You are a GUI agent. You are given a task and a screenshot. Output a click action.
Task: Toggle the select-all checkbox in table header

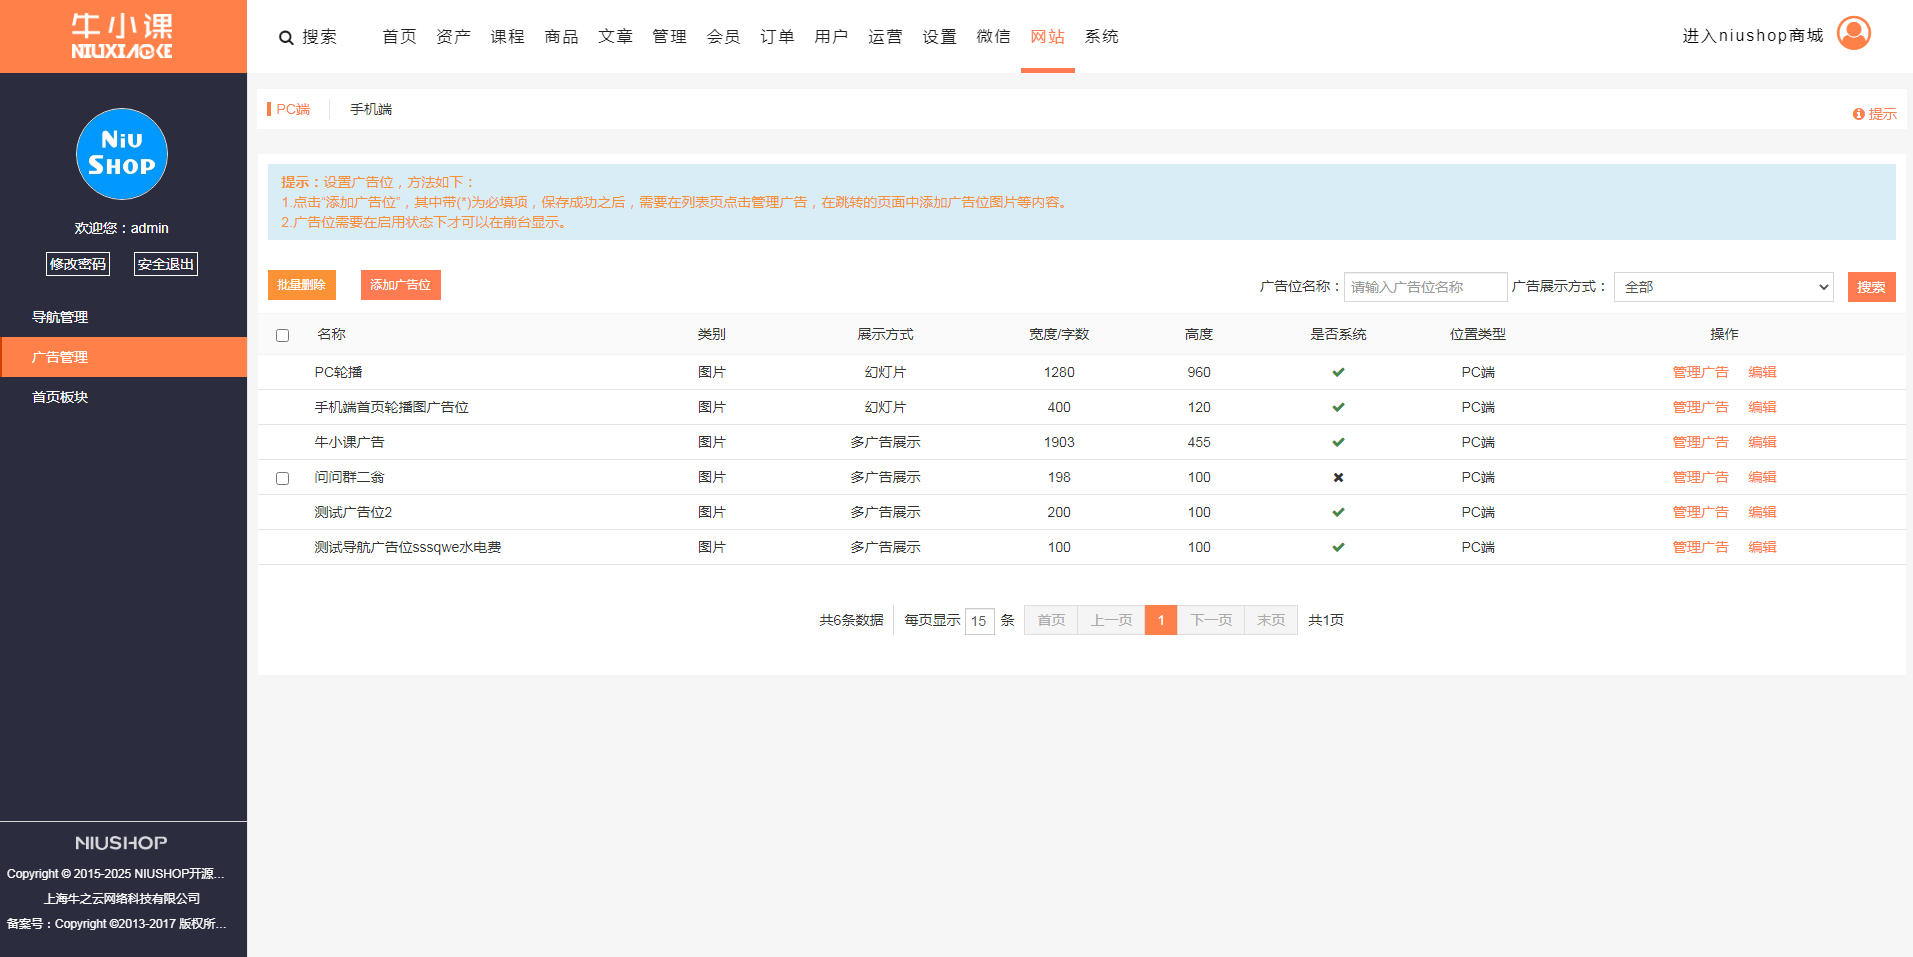pos(282,335)
